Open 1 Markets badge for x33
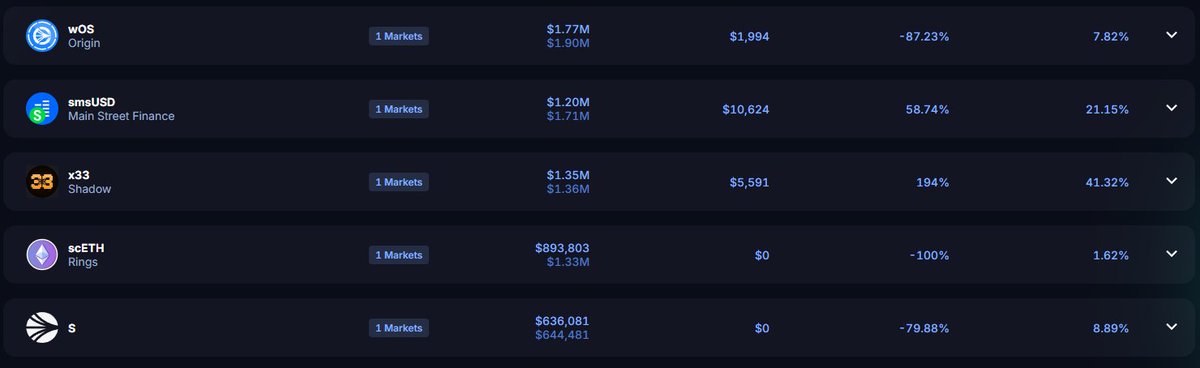The height and width of the screenshot is (368, 1200). 399,182
